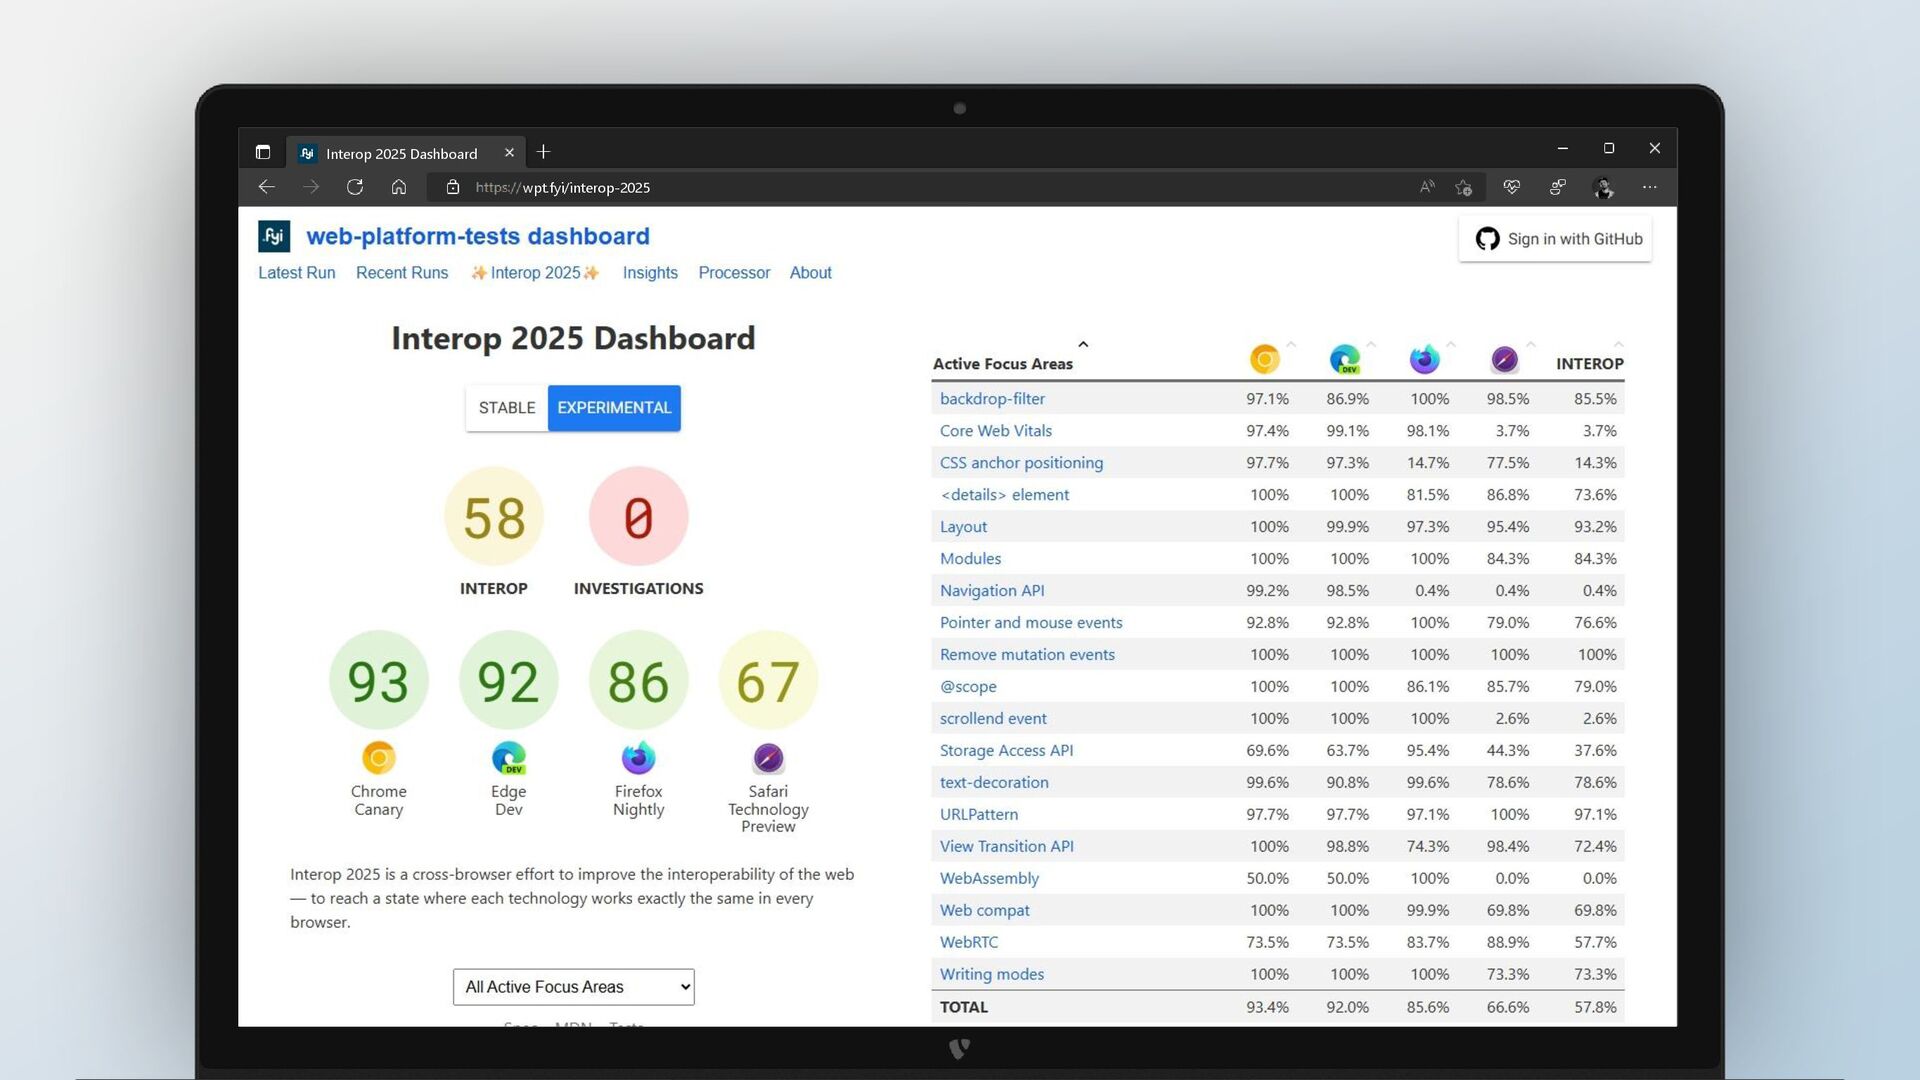Viewport: 1920px width, 1080px height.
Task: Open URLPattern link
Action: pos(979,815)
